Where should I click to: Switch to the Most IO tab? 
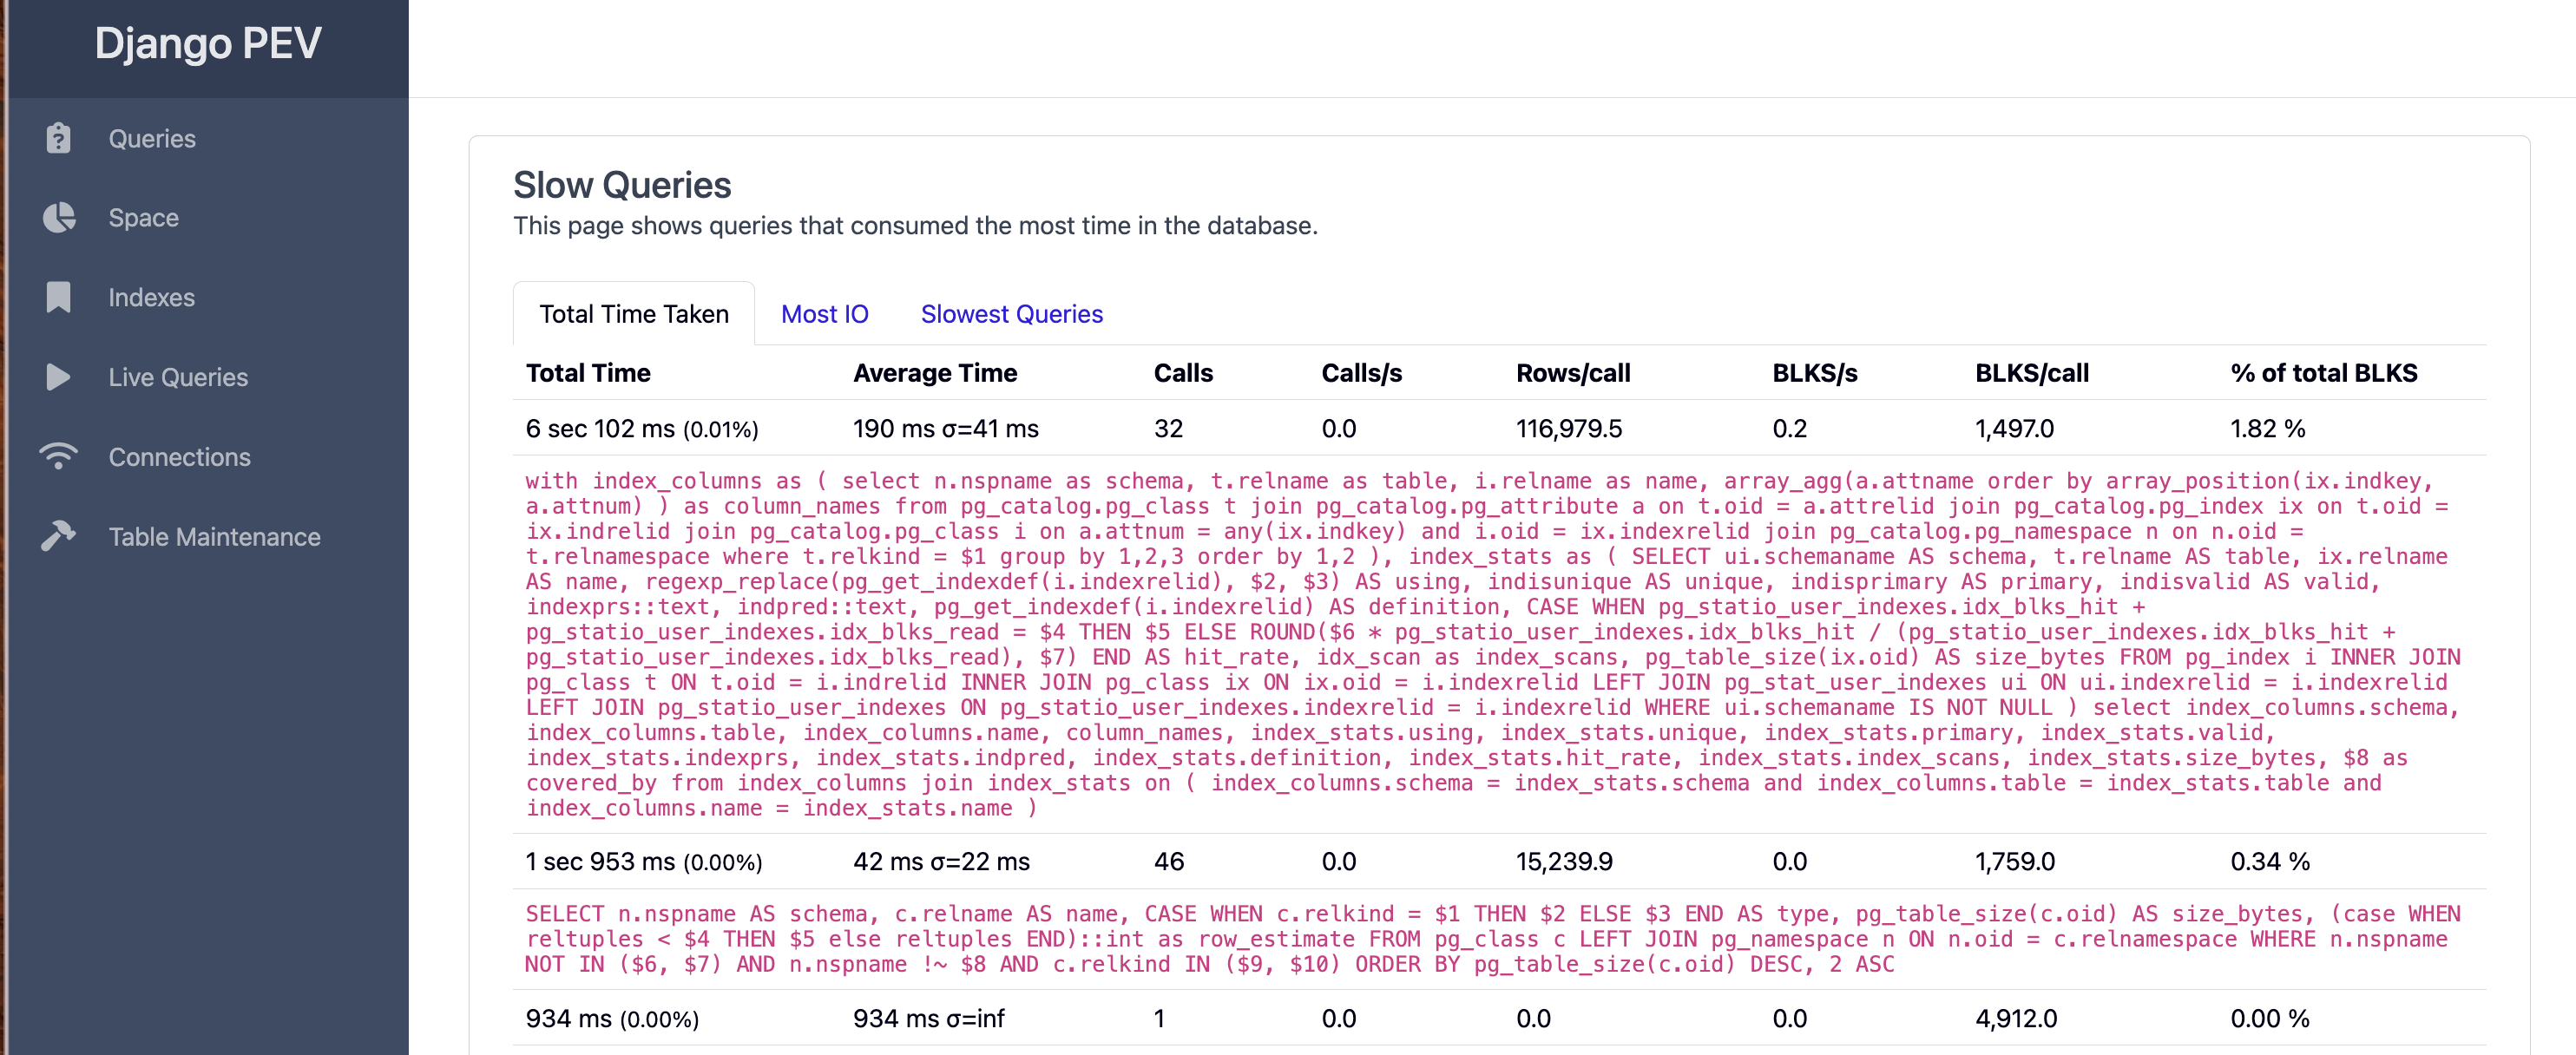[825, 314]
